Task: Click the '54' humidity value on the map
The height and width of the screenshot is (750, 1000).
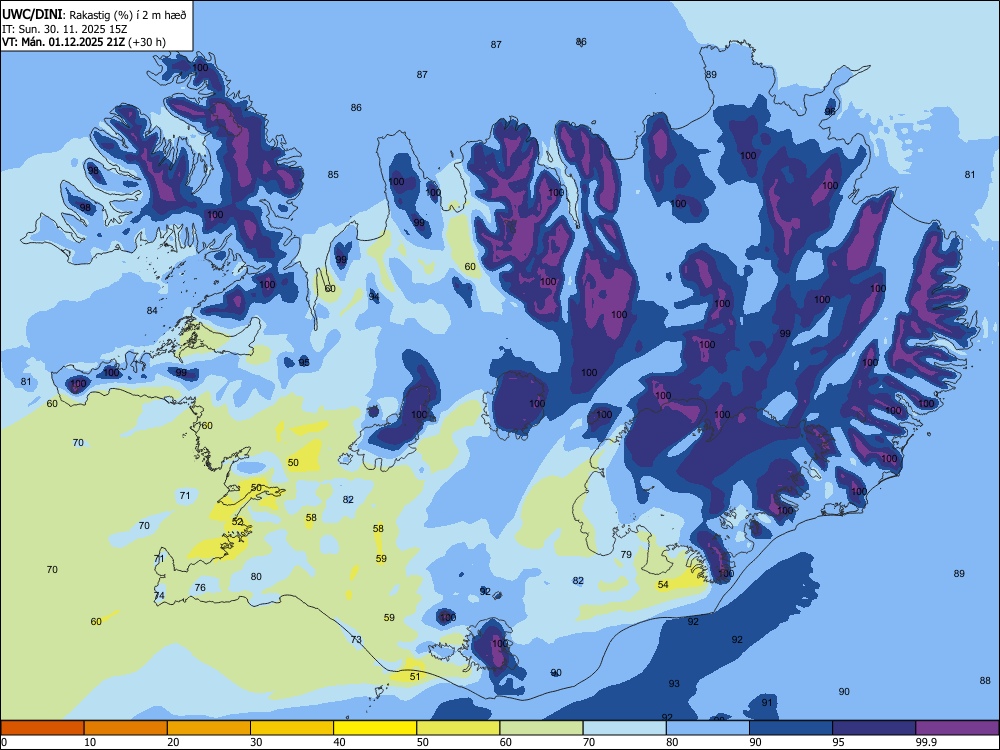Action: [x=663, y=585]
